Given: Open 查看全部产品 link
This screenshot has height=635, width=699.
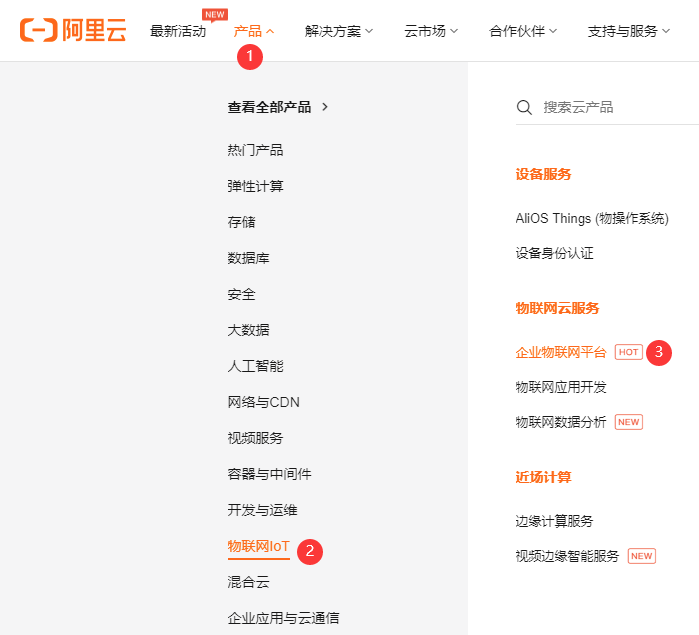Looking at the screenshot, I should click(269, 107).
